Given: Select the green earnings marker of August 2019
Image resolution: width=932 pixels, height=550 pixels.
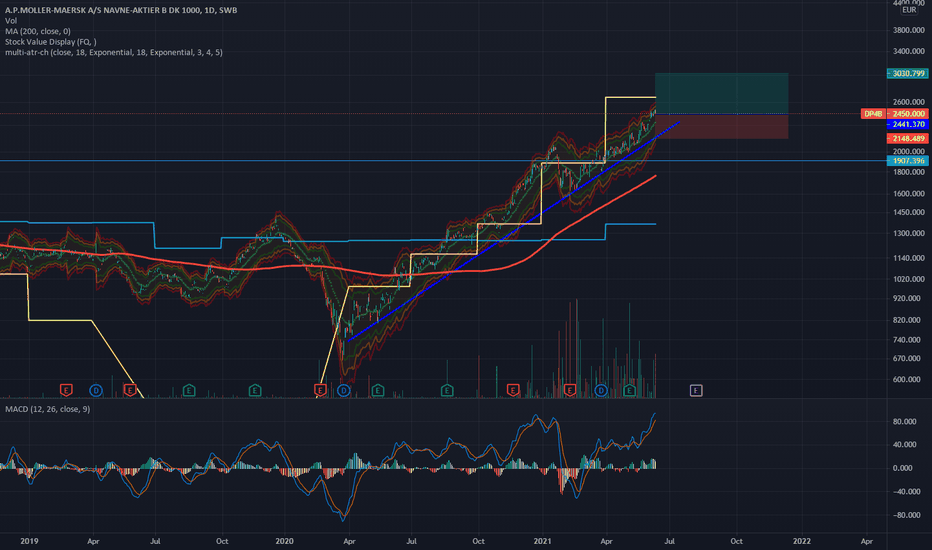Looking at the screenshot, I should click(189, 391).
